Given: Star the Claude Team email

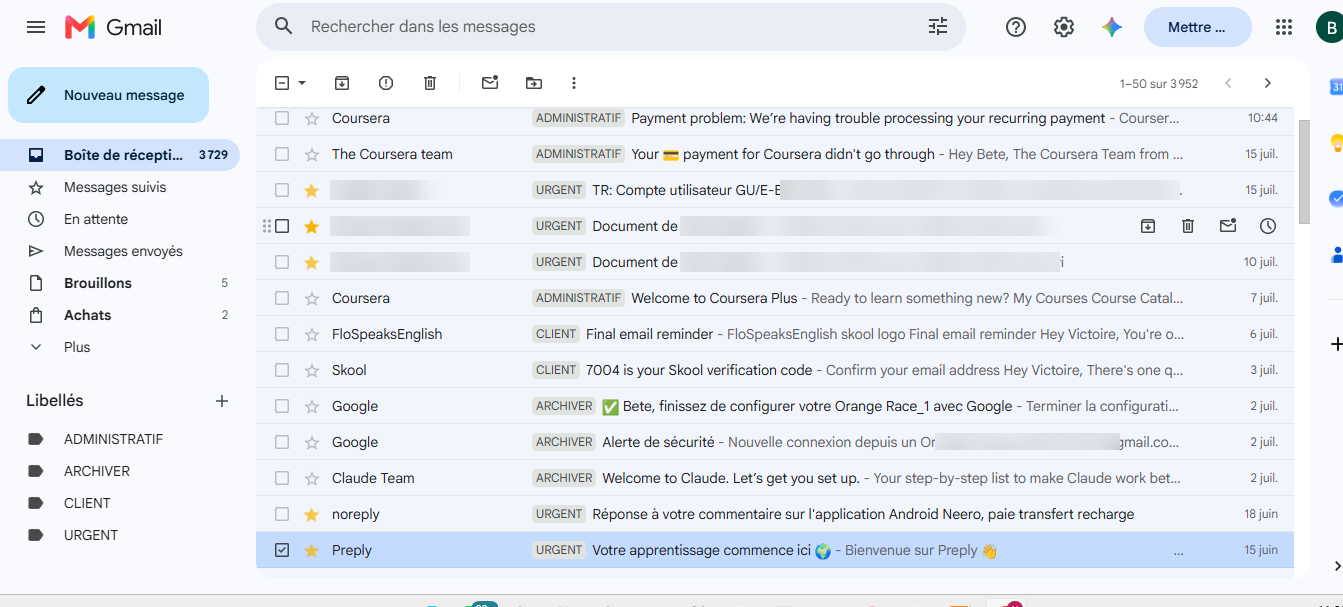Looking at the screenshot, I should point(311,478).
